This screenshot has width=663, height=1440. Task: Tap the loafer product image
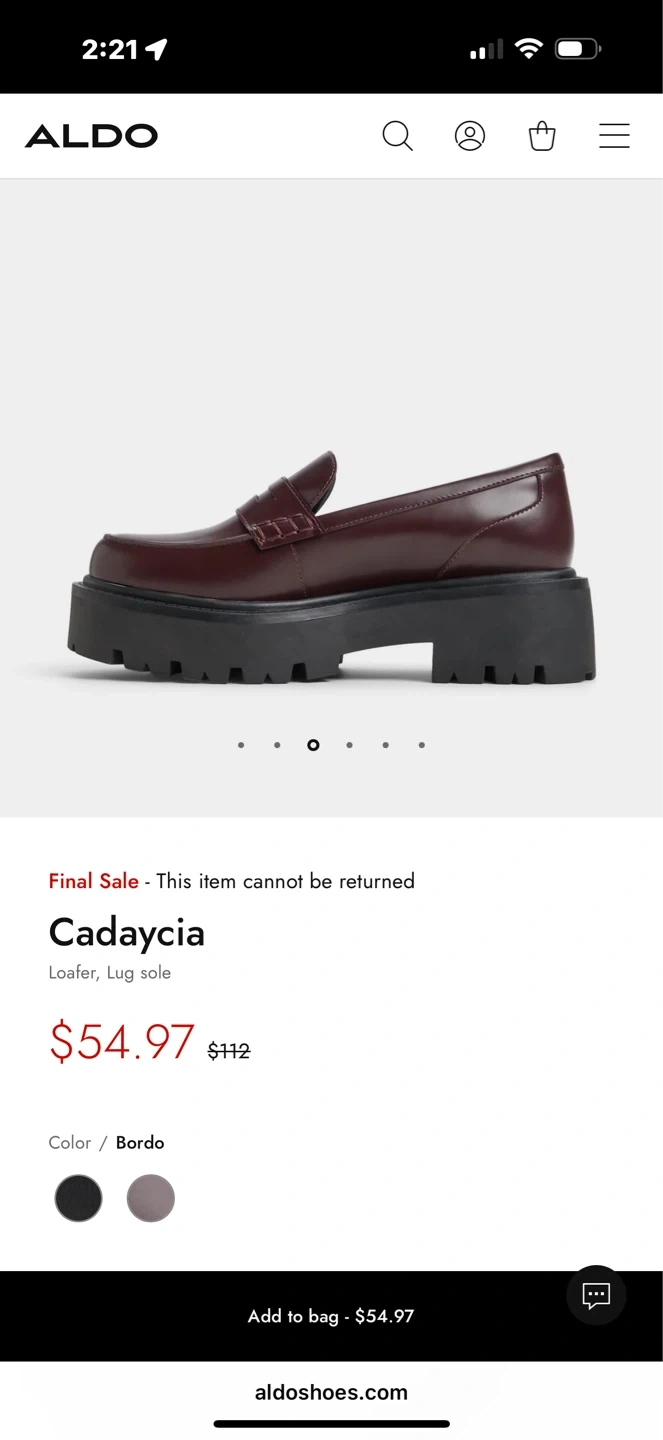[x=332, y=570]
